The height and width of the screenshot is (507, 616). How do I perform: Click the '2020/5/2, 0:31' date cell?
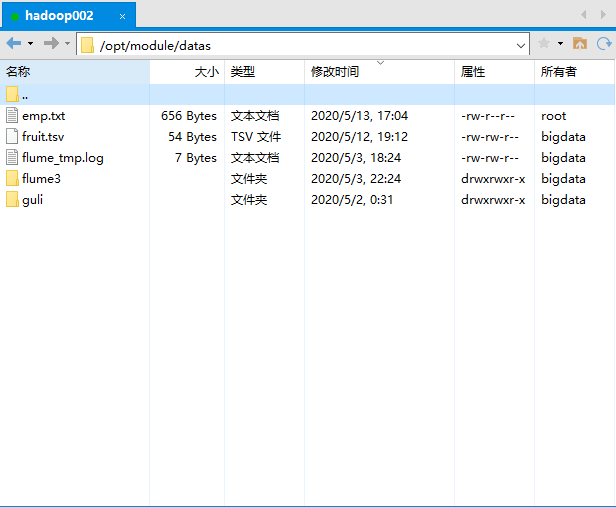click(352, 200)
